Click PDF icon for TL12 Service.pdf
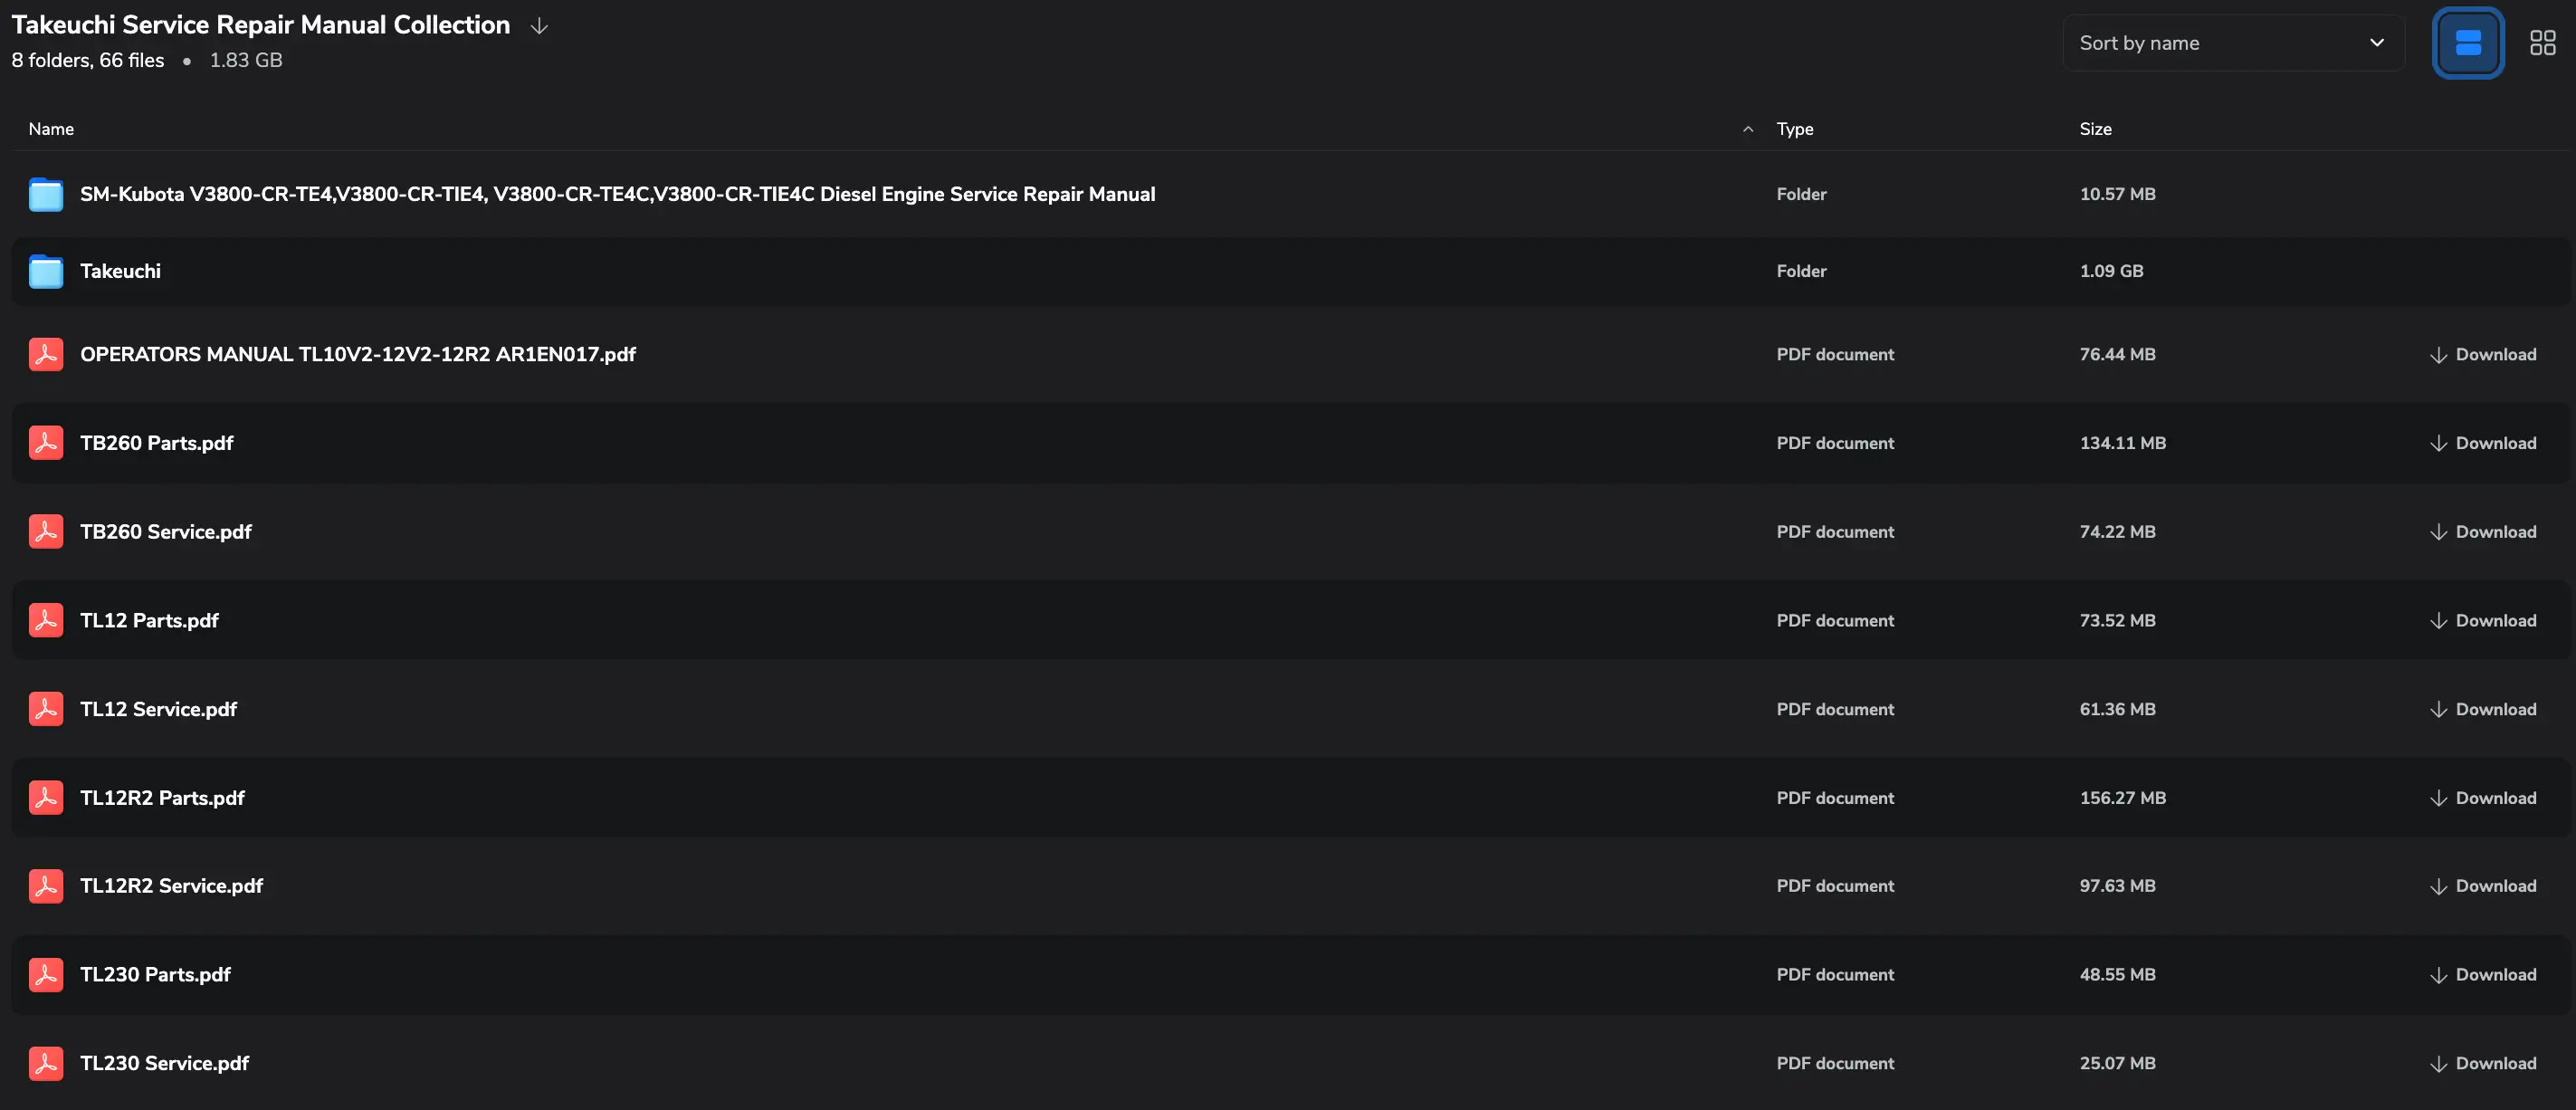The width and height of the screenshot is (2576, 1110). [x=46, y=709]
